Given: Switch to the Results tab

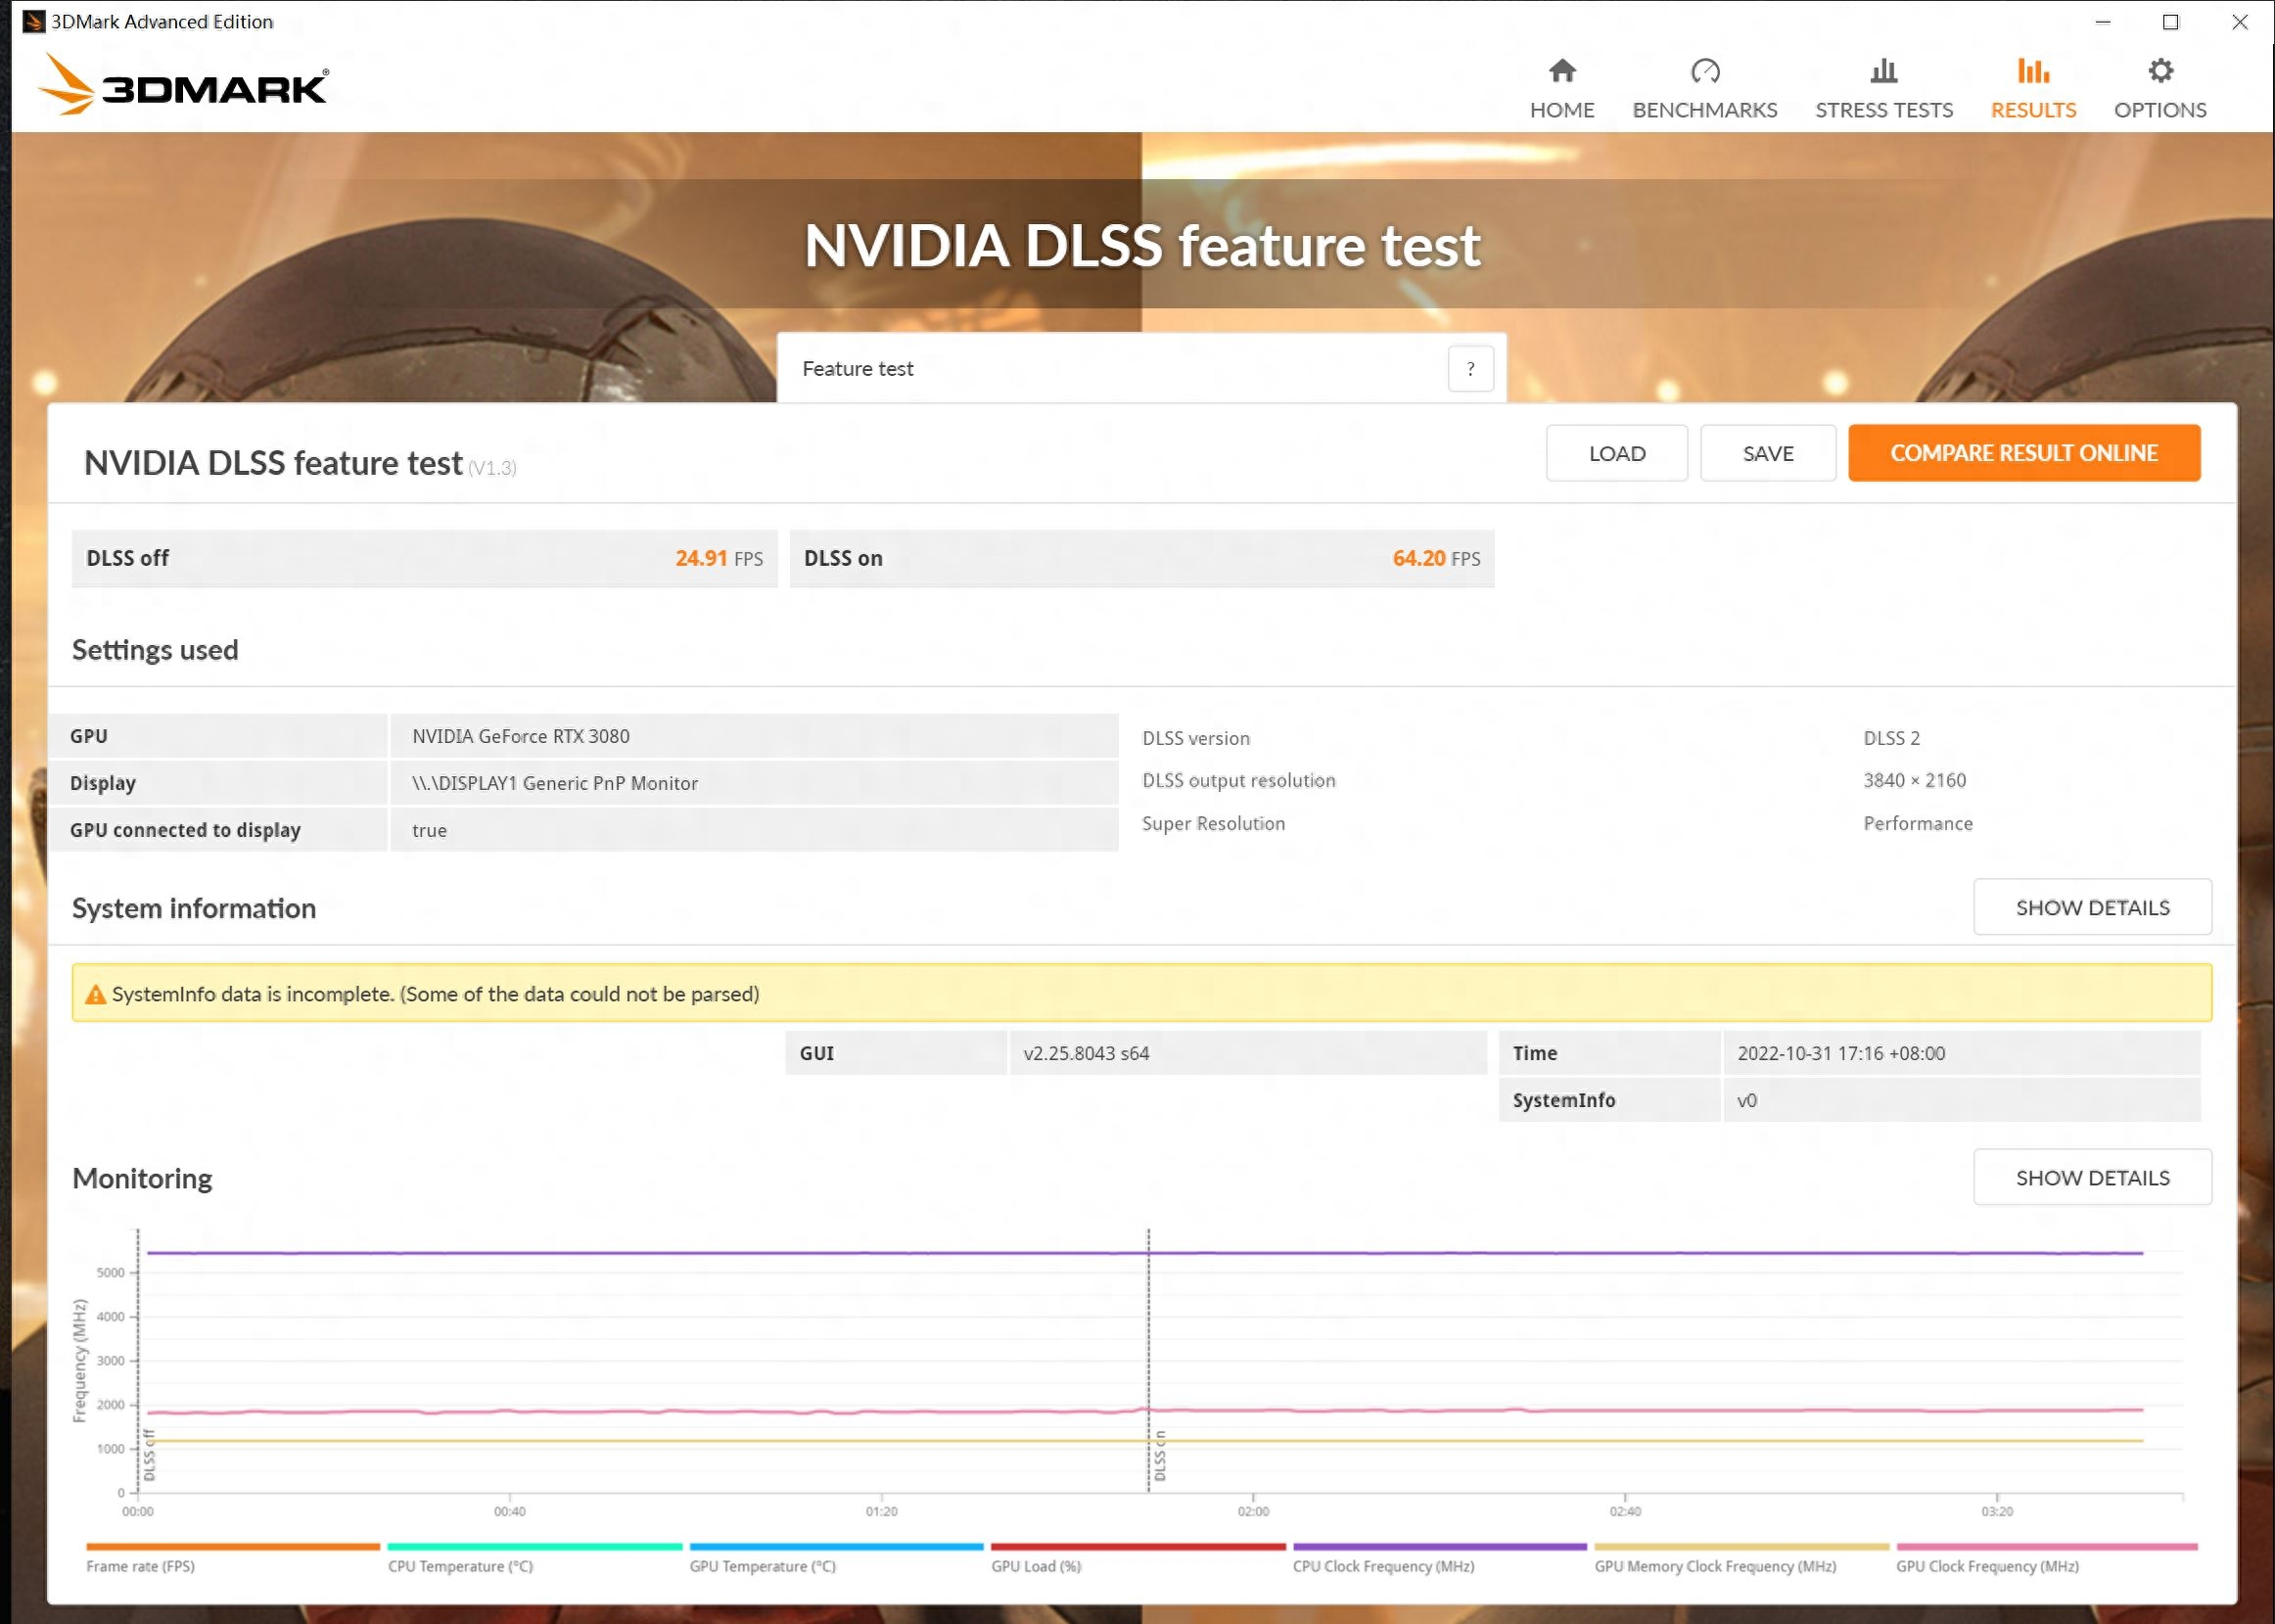Looking at the screenshot, I should (2032, 88).
